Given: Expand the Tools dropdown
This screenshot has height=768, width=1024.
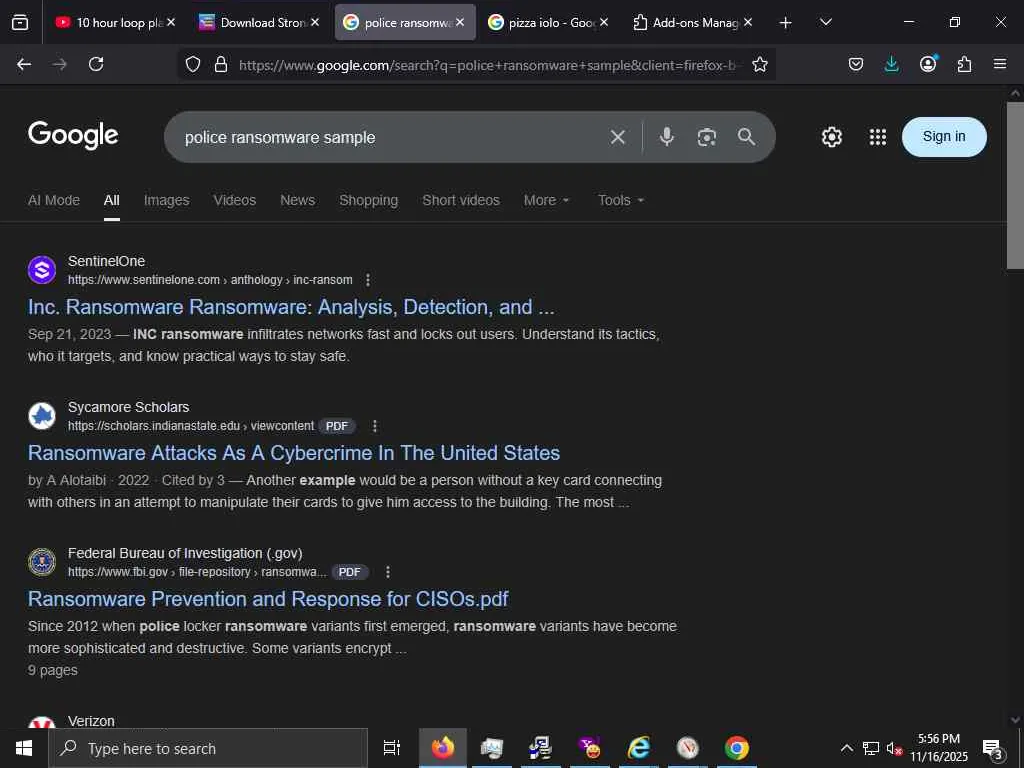Looking at the screenshot, I should [621, 200].
